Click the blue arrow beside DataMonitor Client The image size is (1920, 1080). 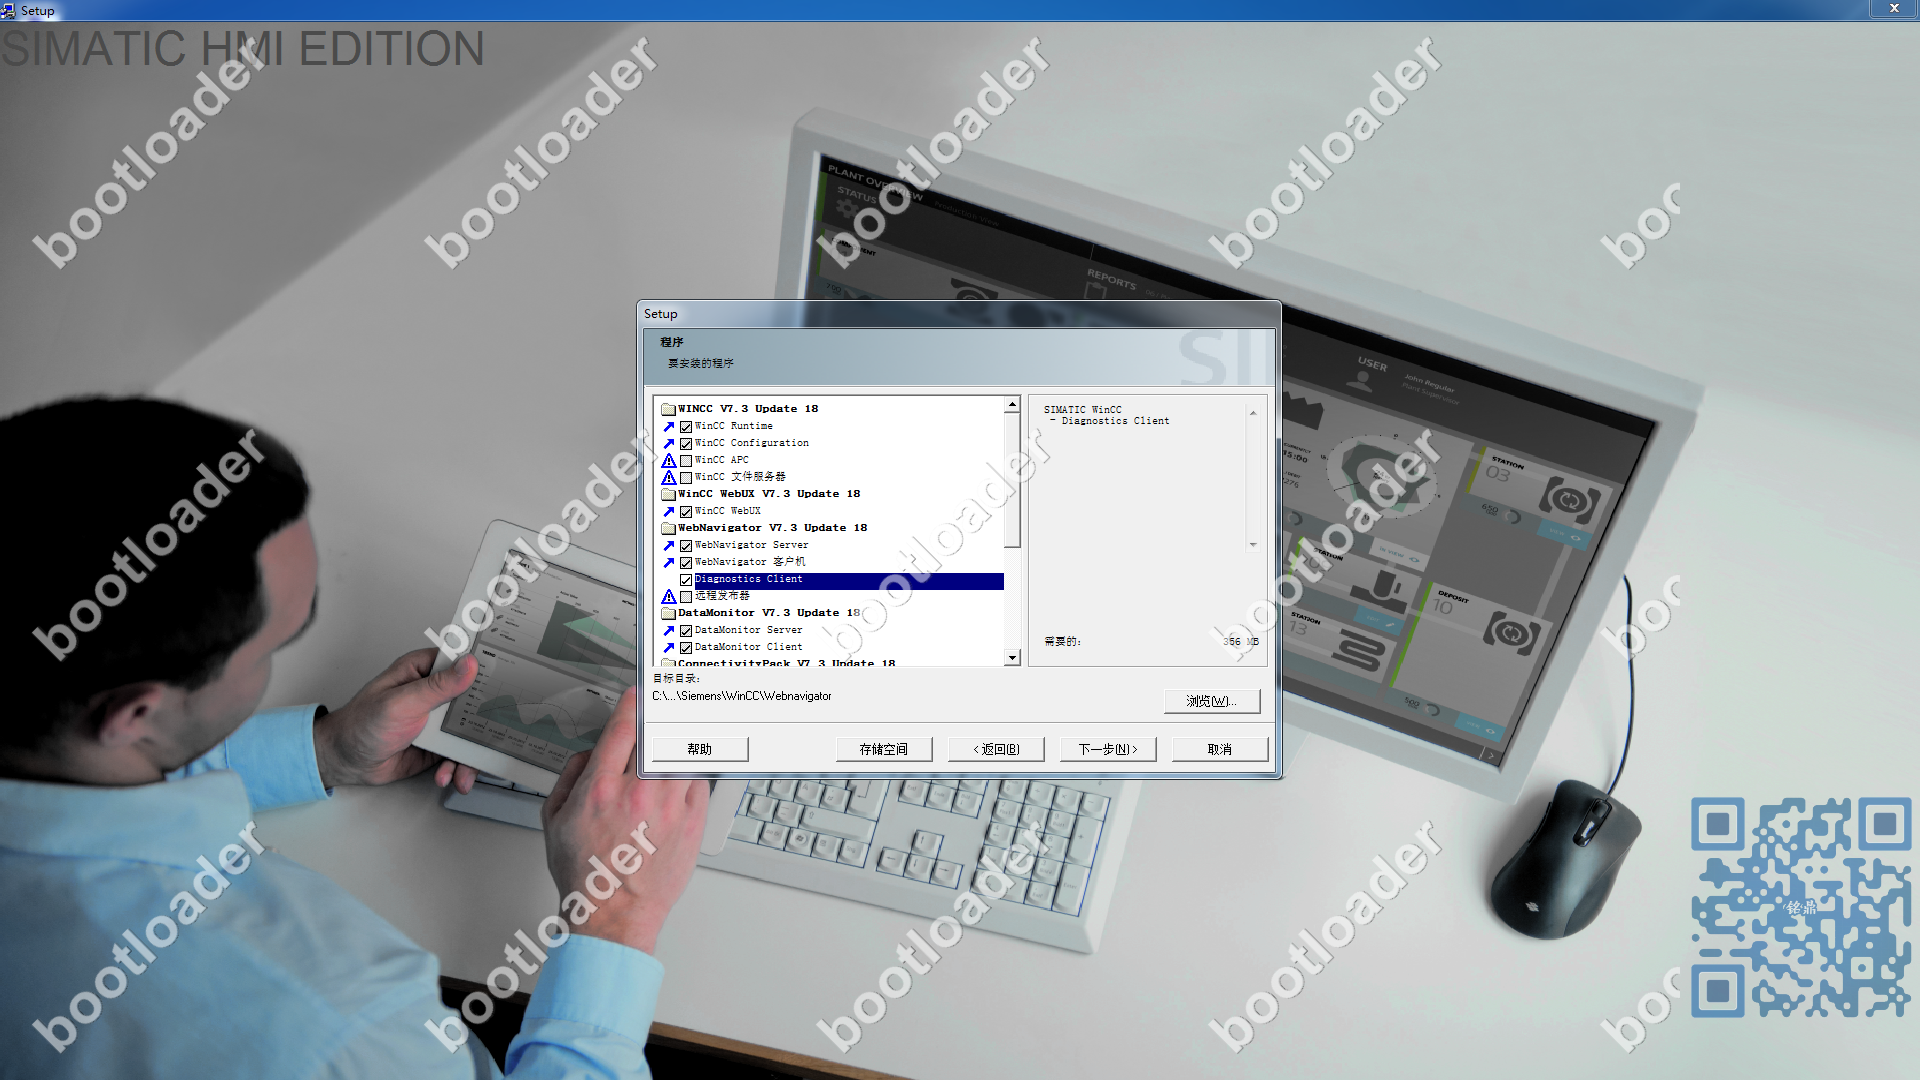669,647
